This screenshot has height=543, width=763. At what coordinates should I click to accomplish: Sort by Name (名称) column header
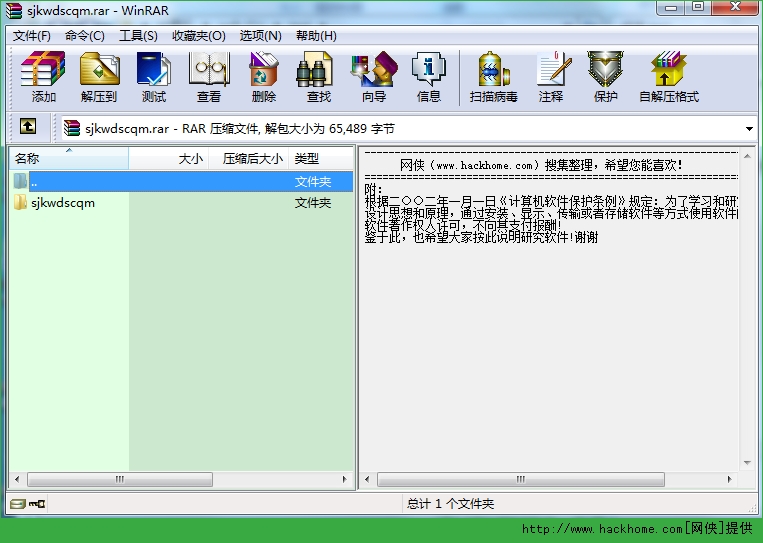click(69, 159)
